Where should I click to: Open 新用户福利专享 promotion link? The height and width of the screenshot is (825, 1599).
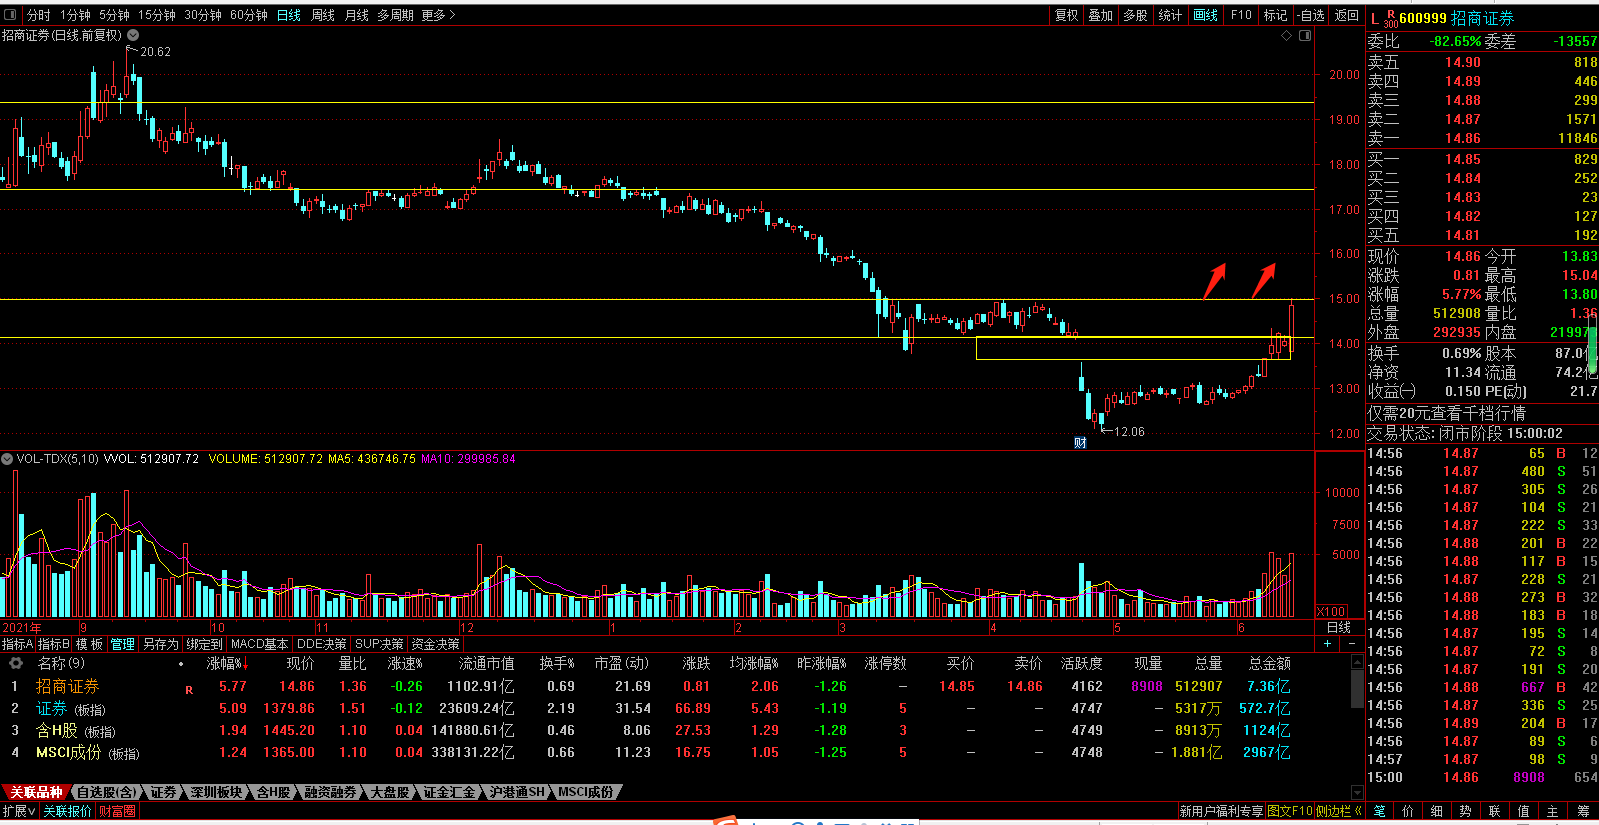[x=1221, y=811]
